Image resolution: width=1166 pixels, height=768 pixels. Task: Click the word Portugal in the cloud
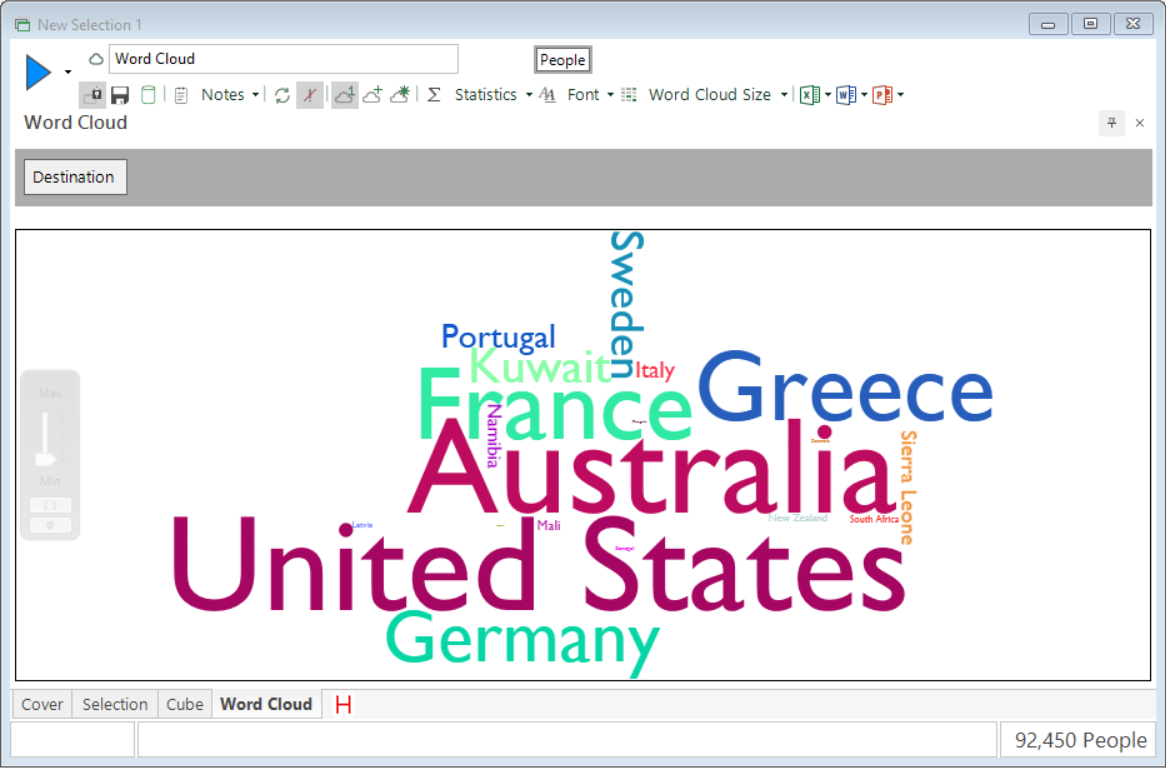click(498, 337)
